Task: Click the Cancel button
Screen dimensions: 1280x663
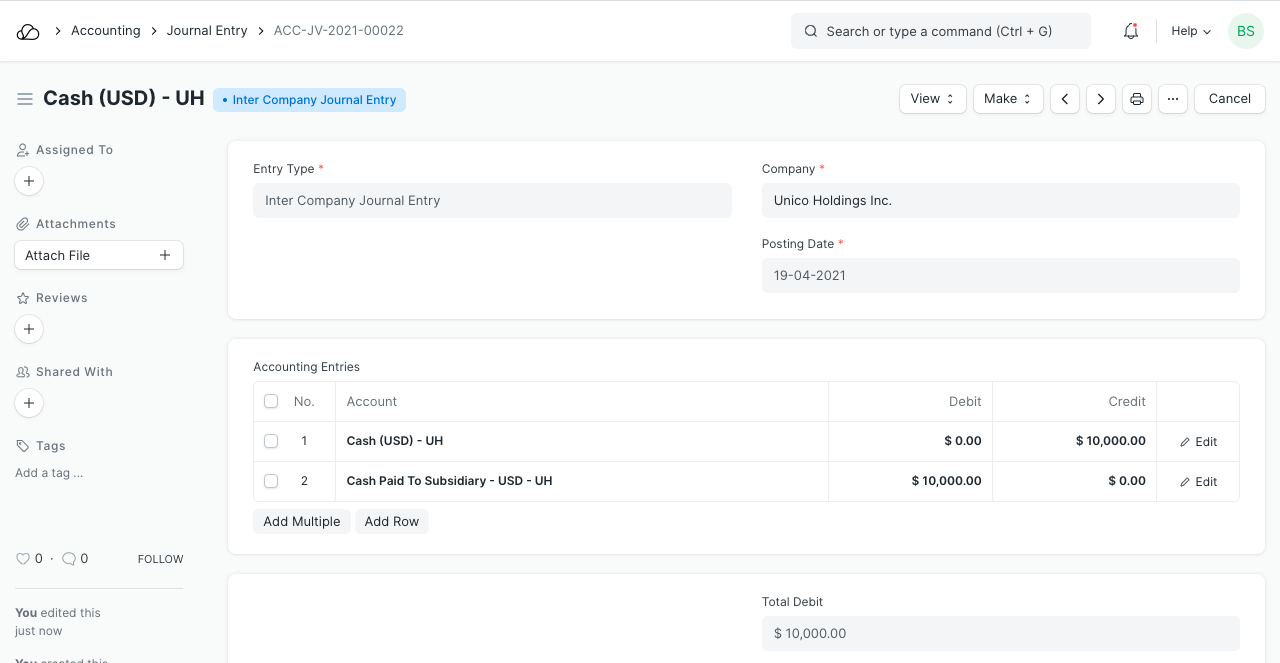Action: tap(1229, 99)
